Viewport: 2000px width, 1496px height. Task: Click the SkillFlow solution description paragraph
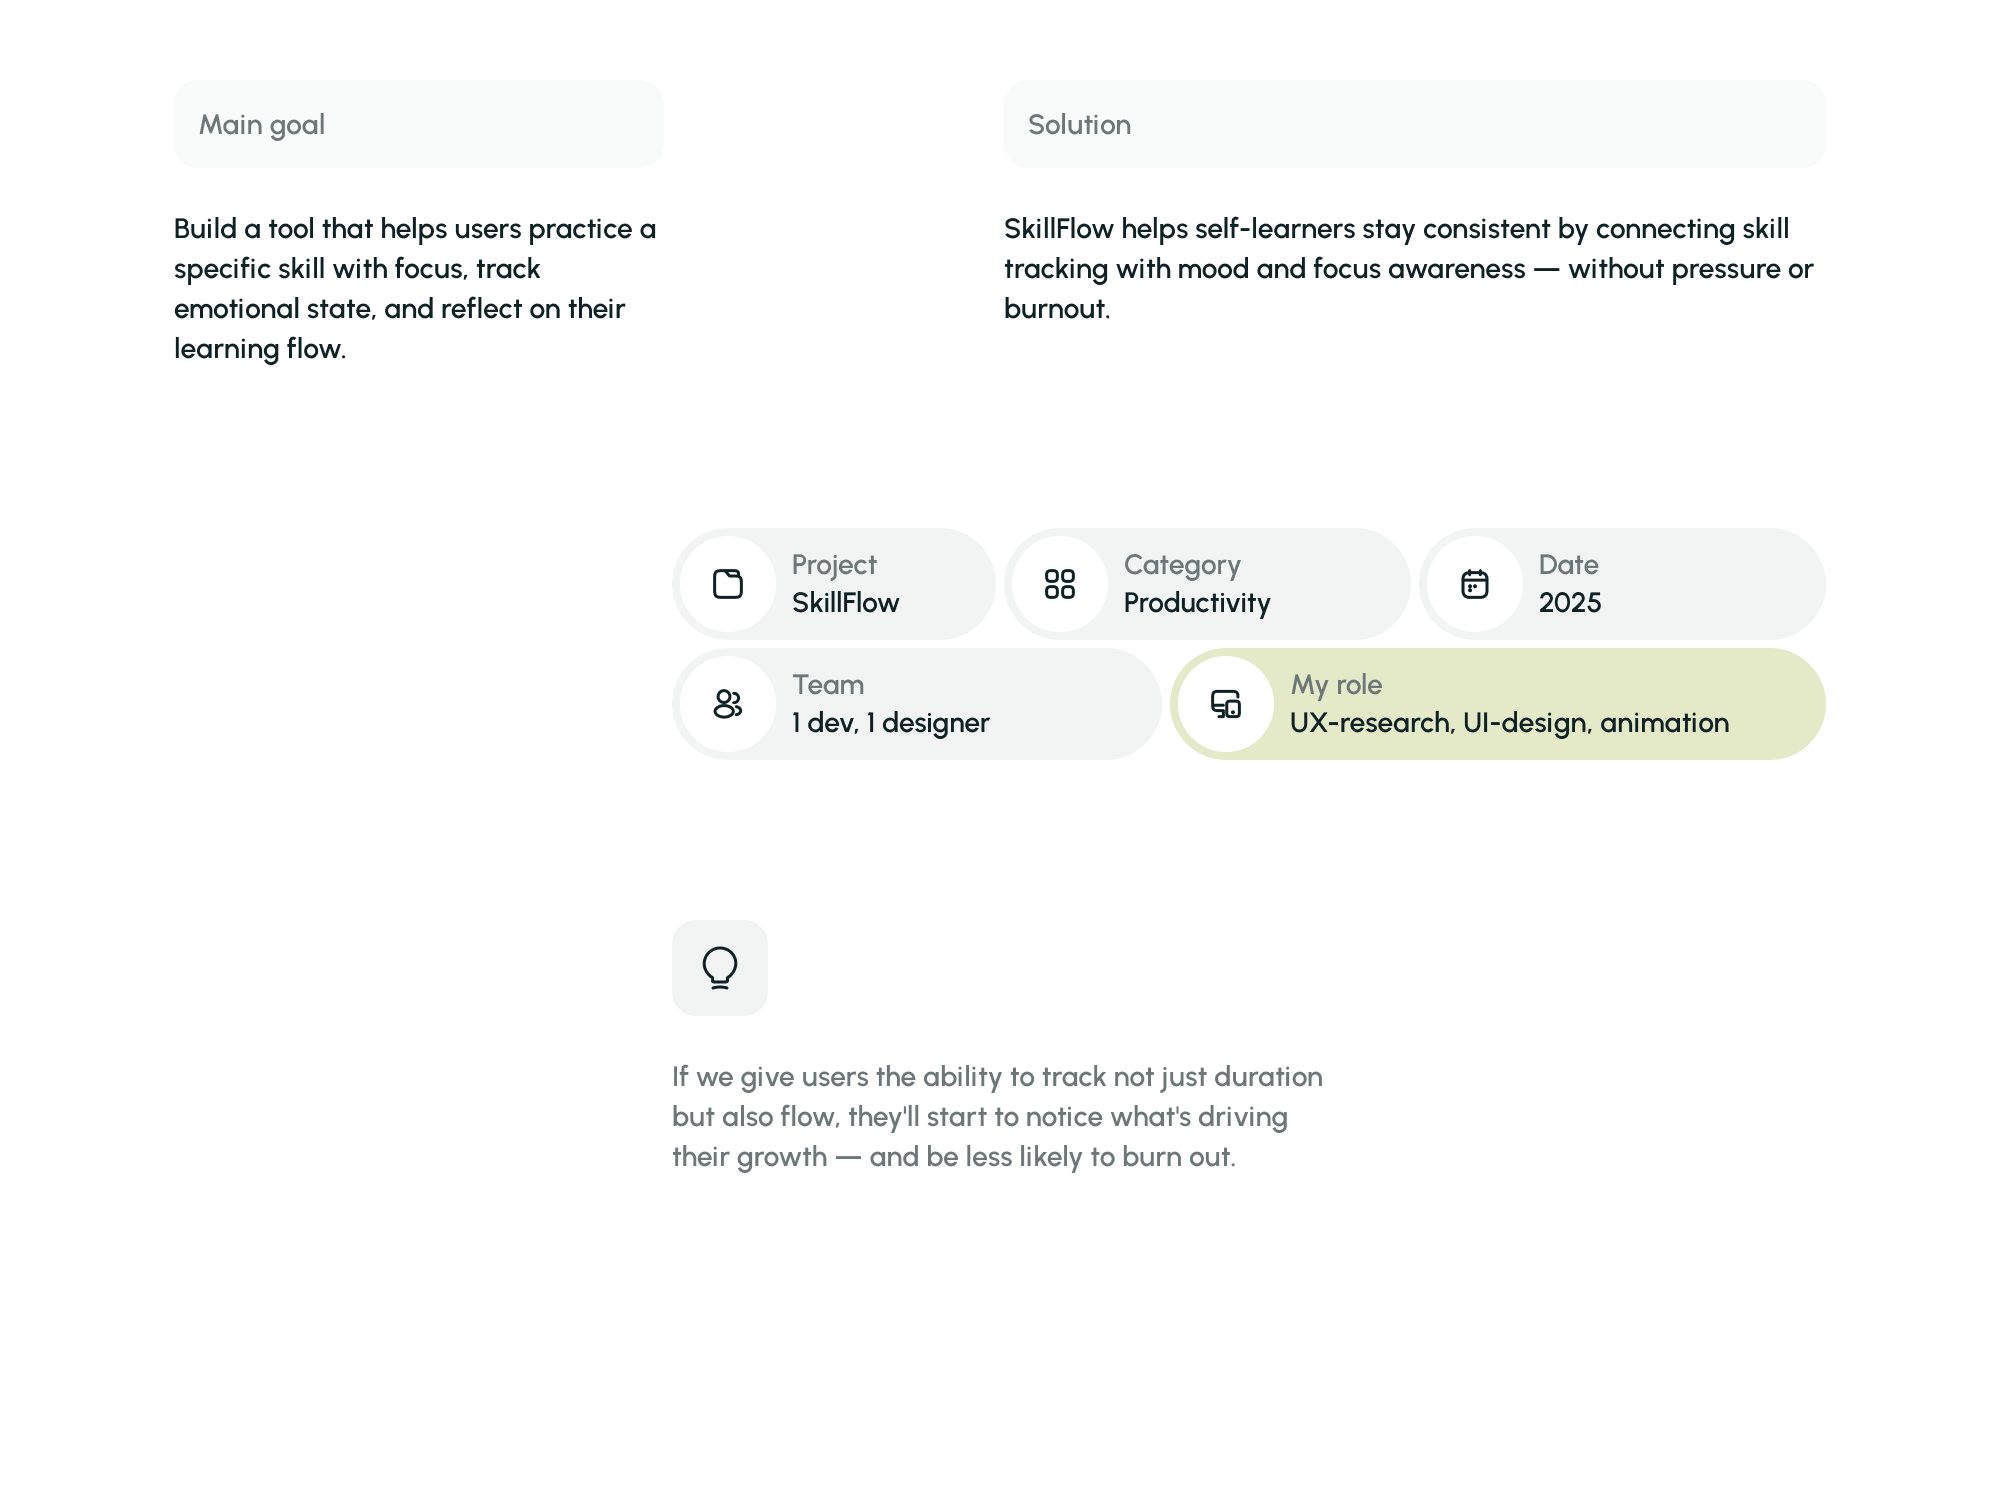coord(1408,268)
